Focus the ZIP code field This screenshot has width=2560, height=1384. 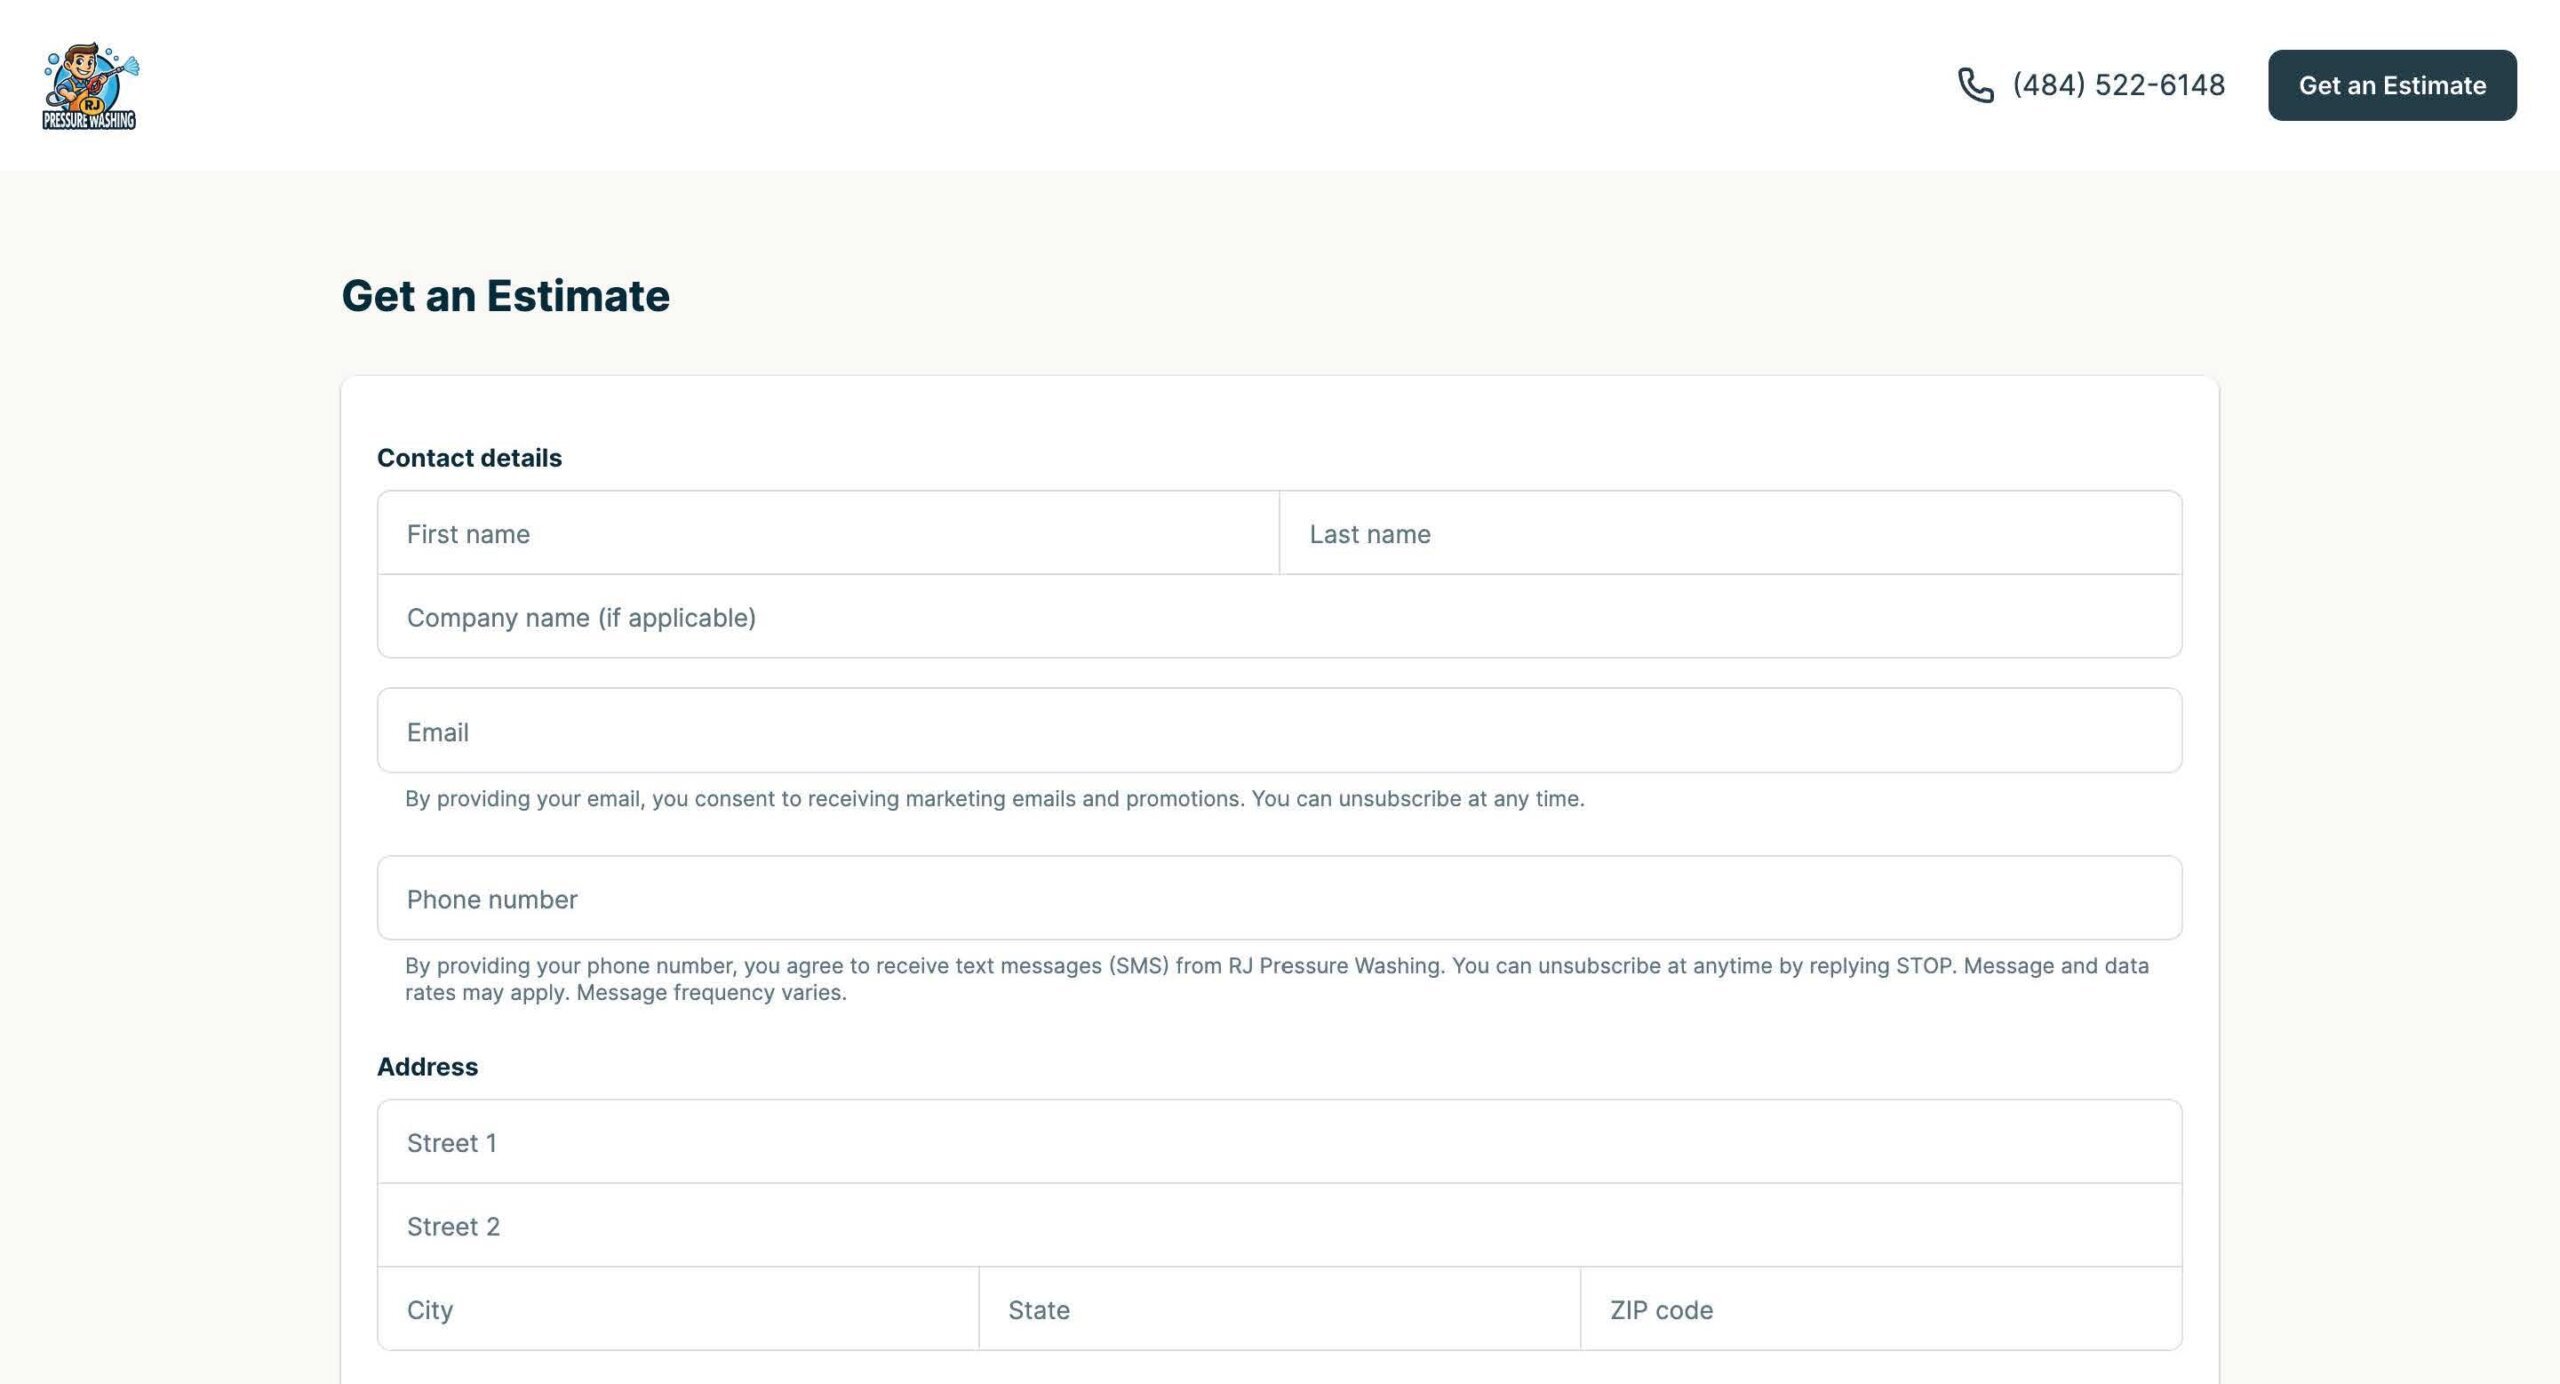(x=1881, y=1309)
